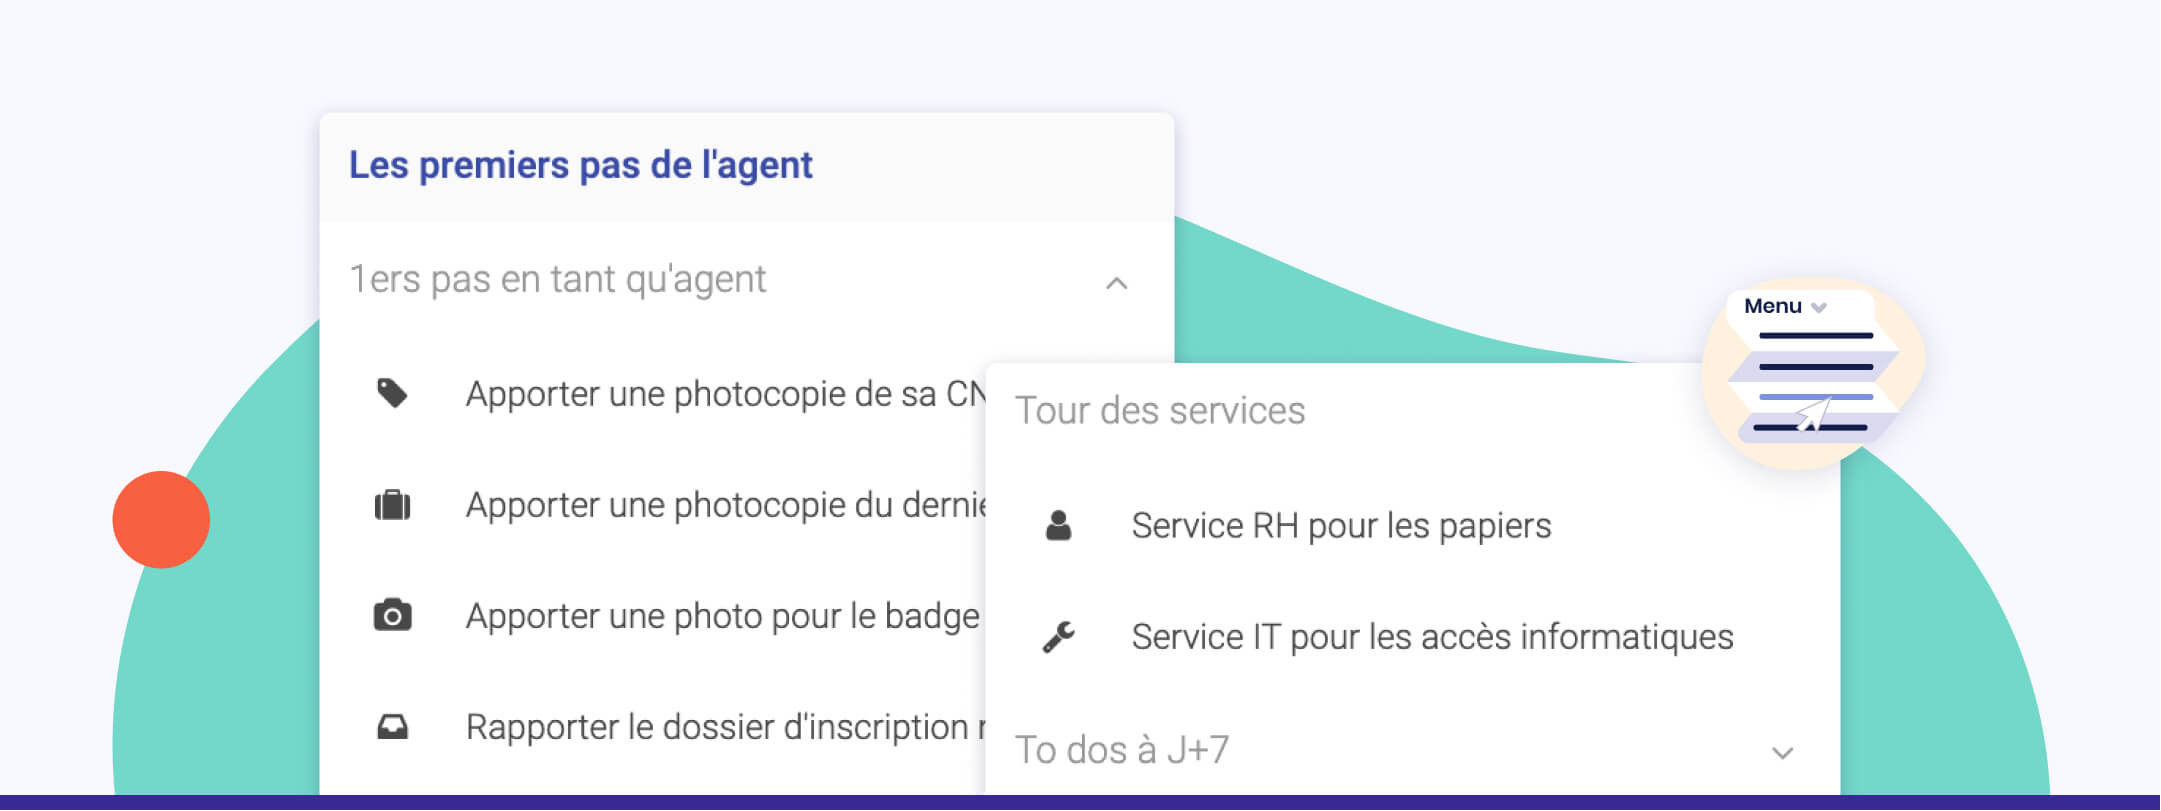Click the person icon for Service RH
Screen dimensions: 2161x811
click(x=1058, y=525)
